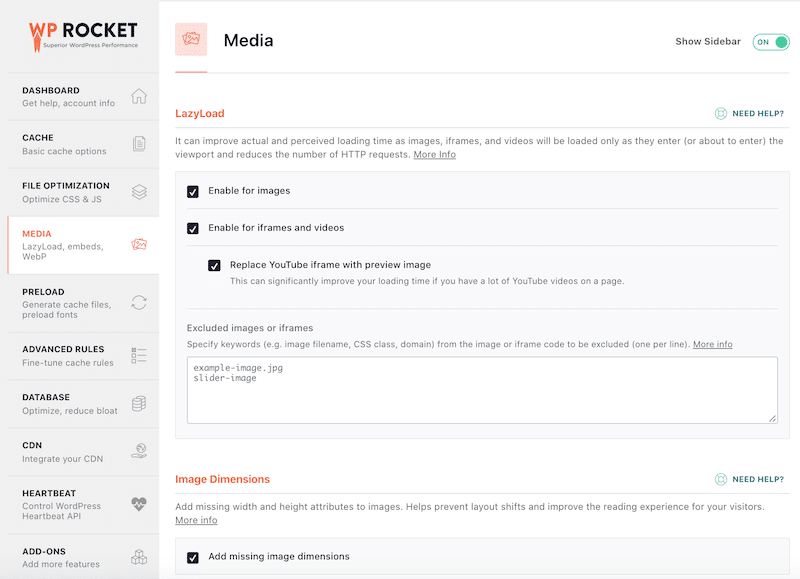Click inside the Excluded images or iframes textbox
The image size is (800, 579).
click(x=480, y=390)
